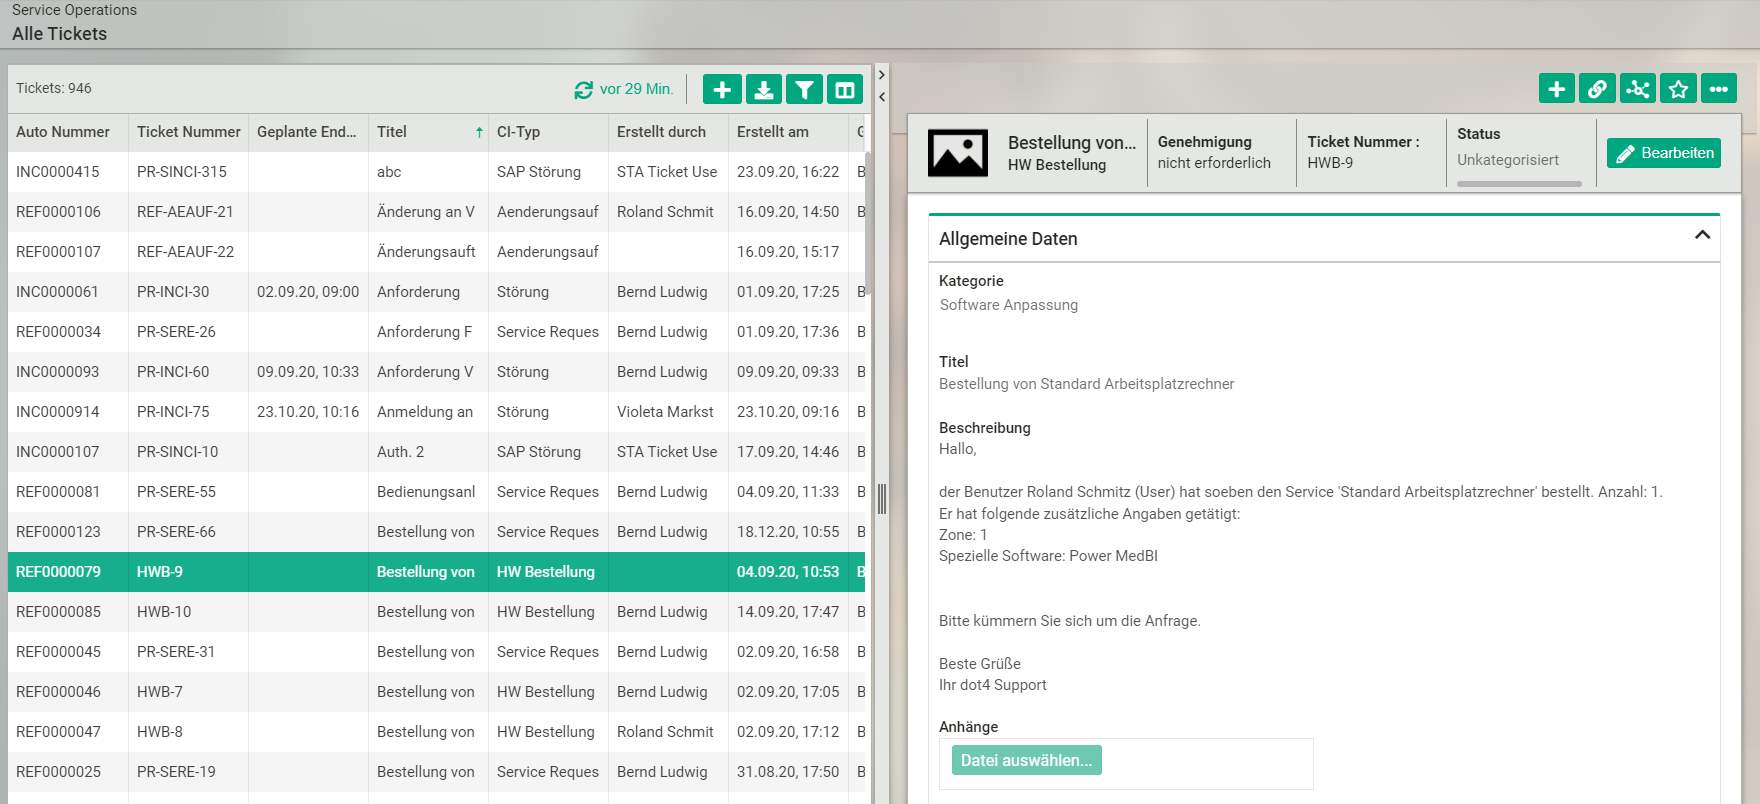Select ticket row REF0000034

pyautogui.click(x=436, y=332)
